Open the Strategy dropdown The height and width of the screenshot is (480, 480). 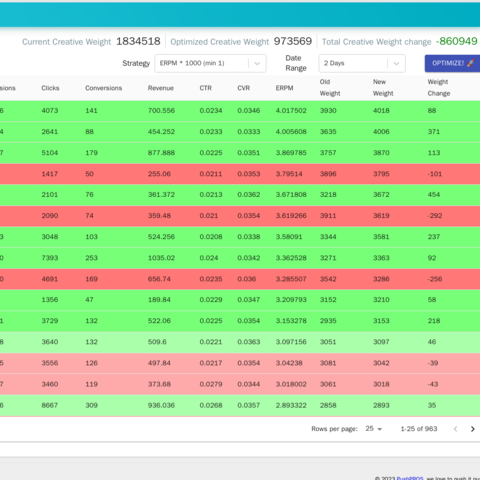[210, 63]
